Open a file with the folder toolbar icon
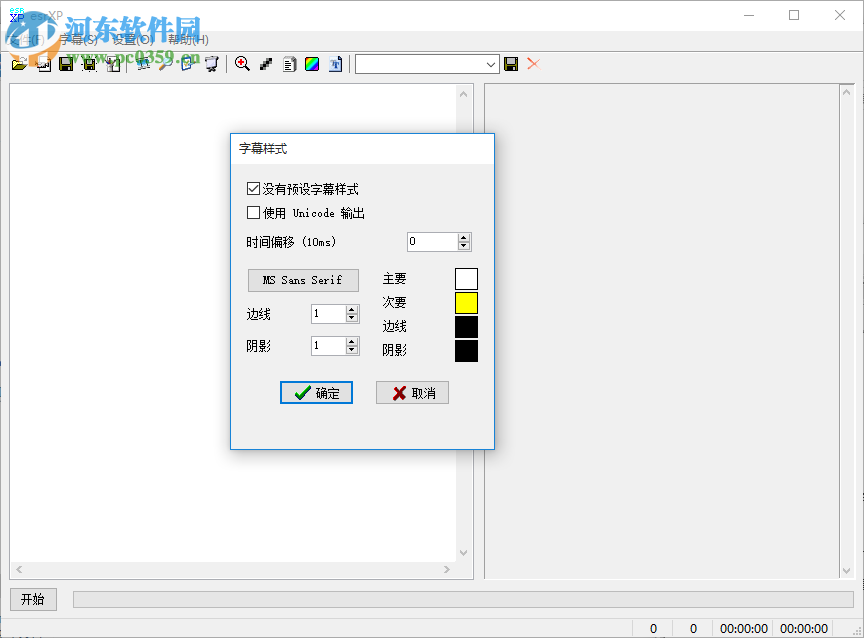864x638 pixels. click(x=20, y=63)
